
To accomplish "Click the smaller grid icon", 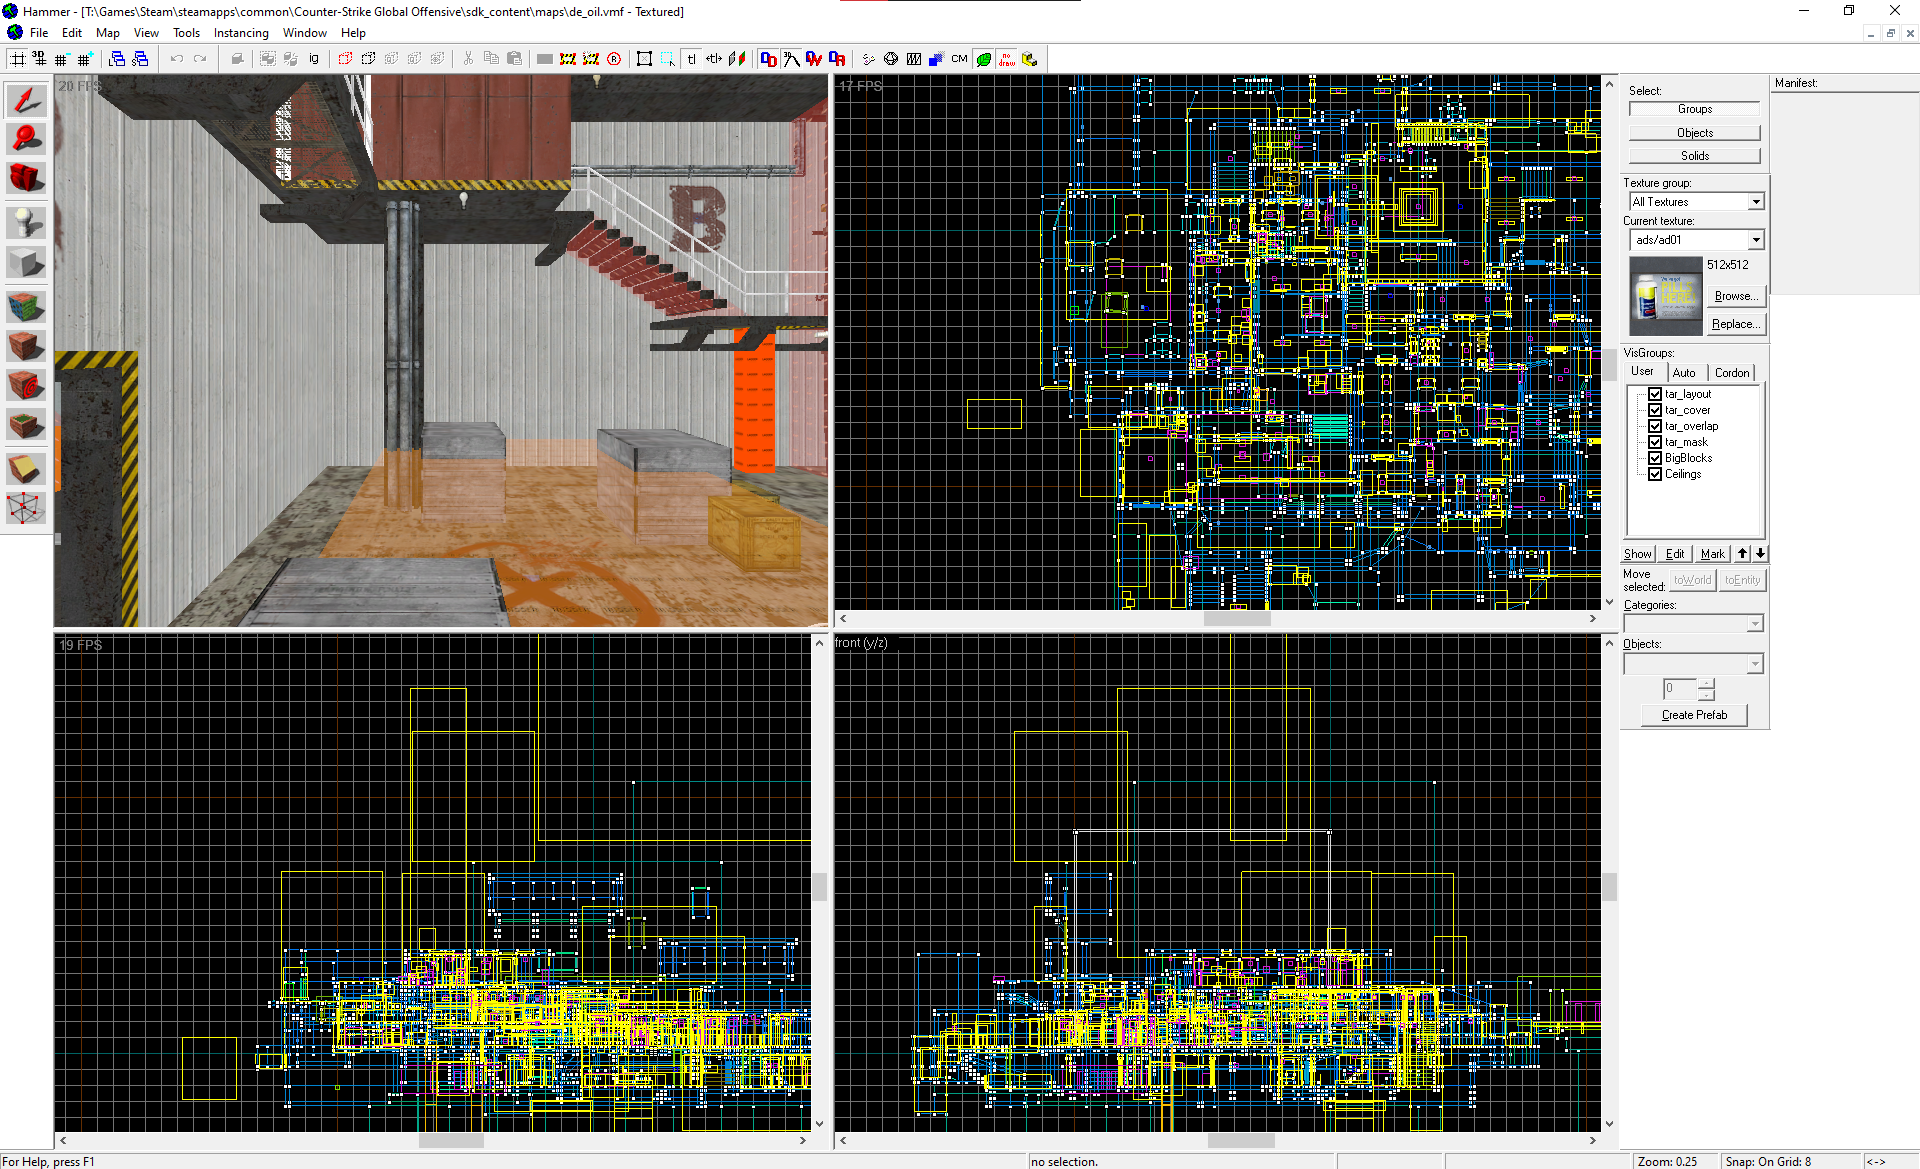I will tap(62, 59).
